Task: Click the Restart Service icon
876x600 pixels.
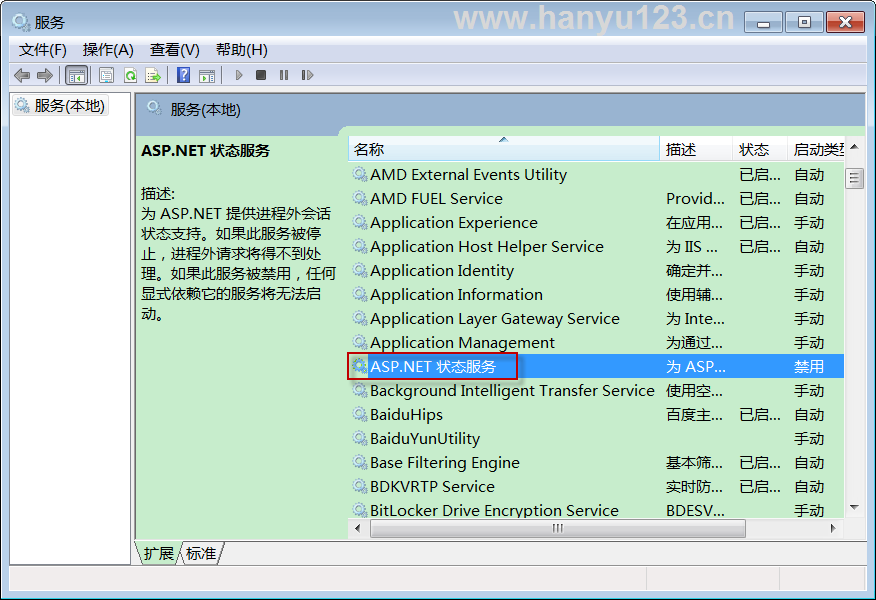Action: click(307, 75)
